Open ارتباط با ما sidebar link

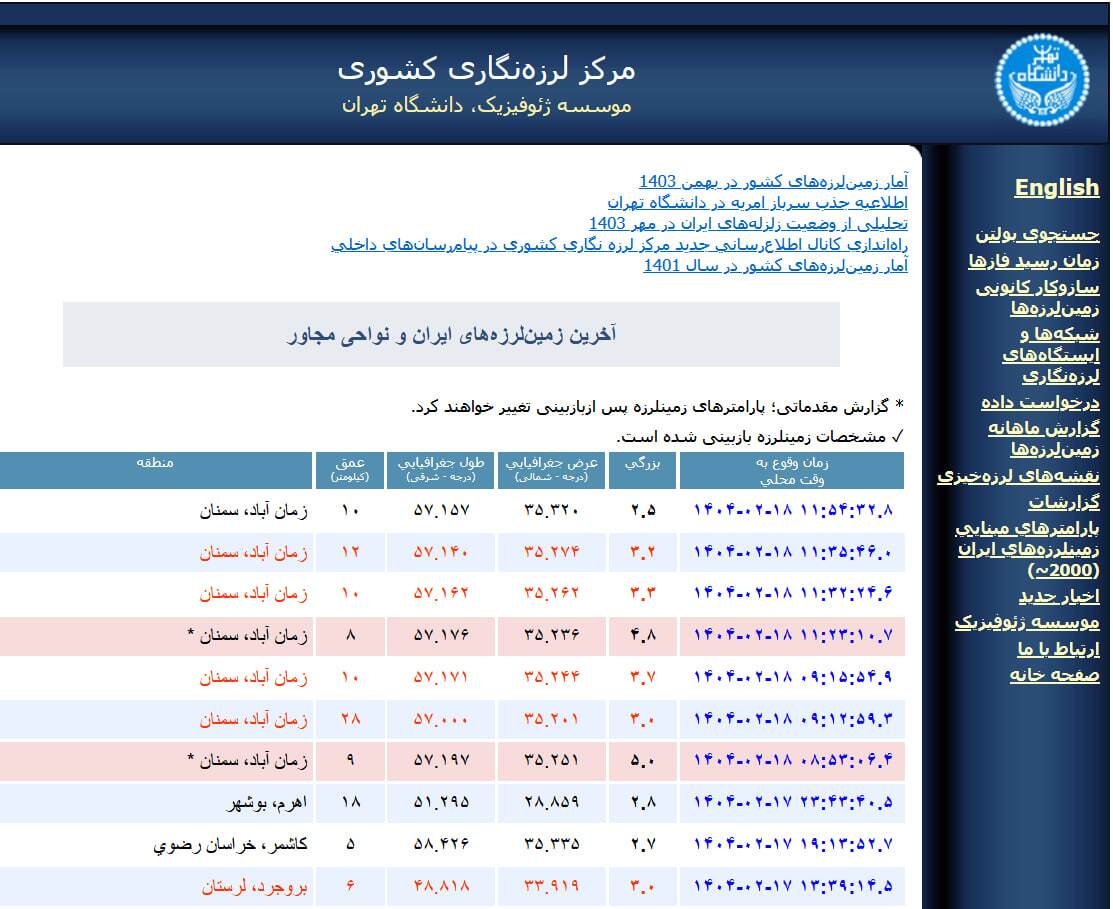[x=1058, y=649]
